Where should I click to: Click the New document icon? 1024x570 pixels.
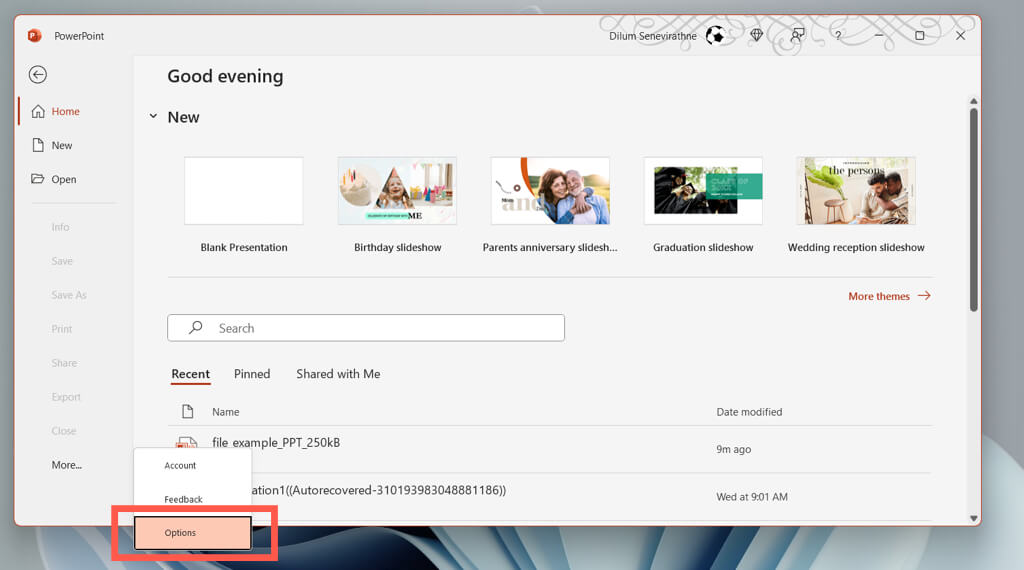(x=38, y=145)
